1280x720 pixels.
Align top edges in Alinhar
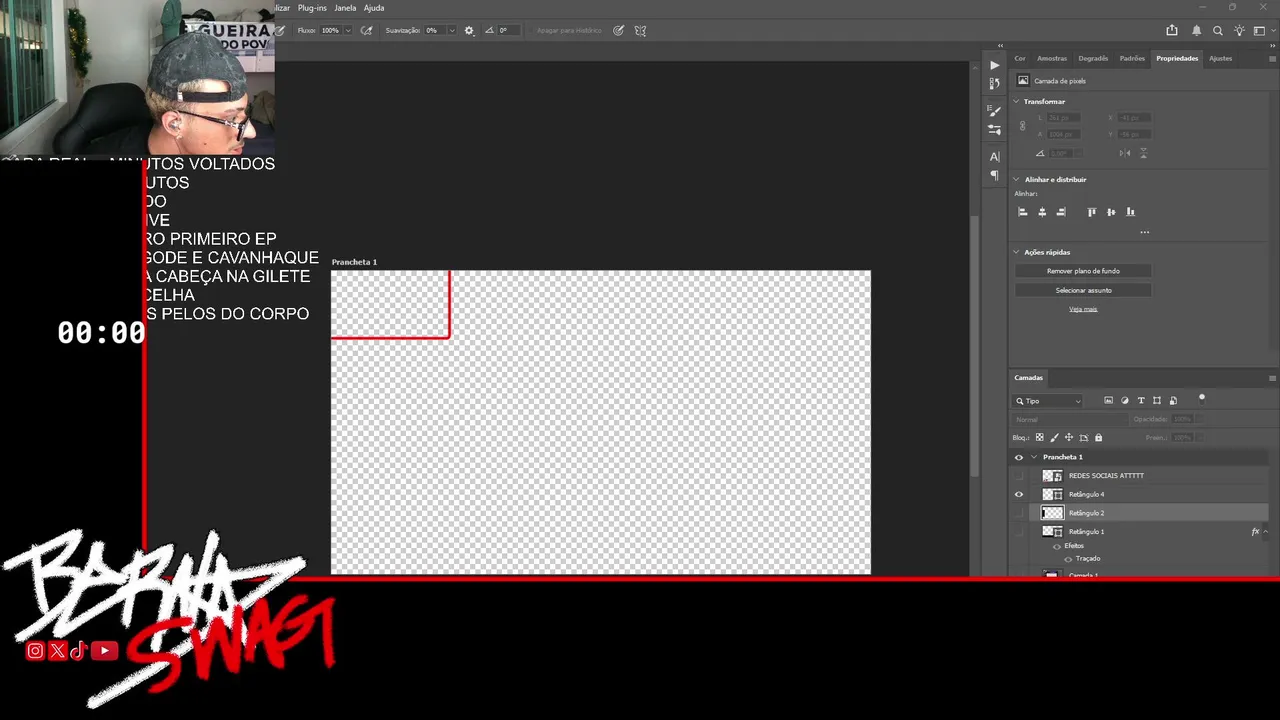(1092, 212)
